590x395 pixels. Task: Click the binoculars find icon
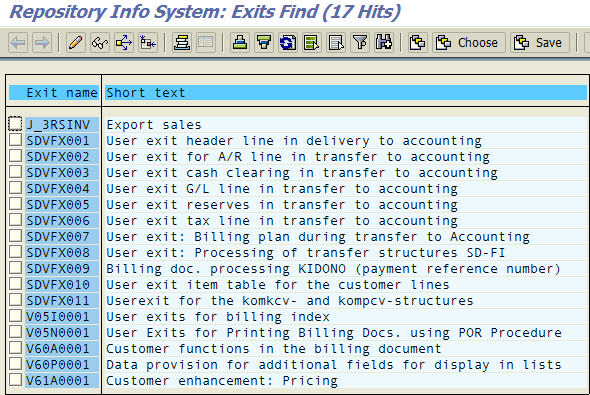(x=384, y=43)
